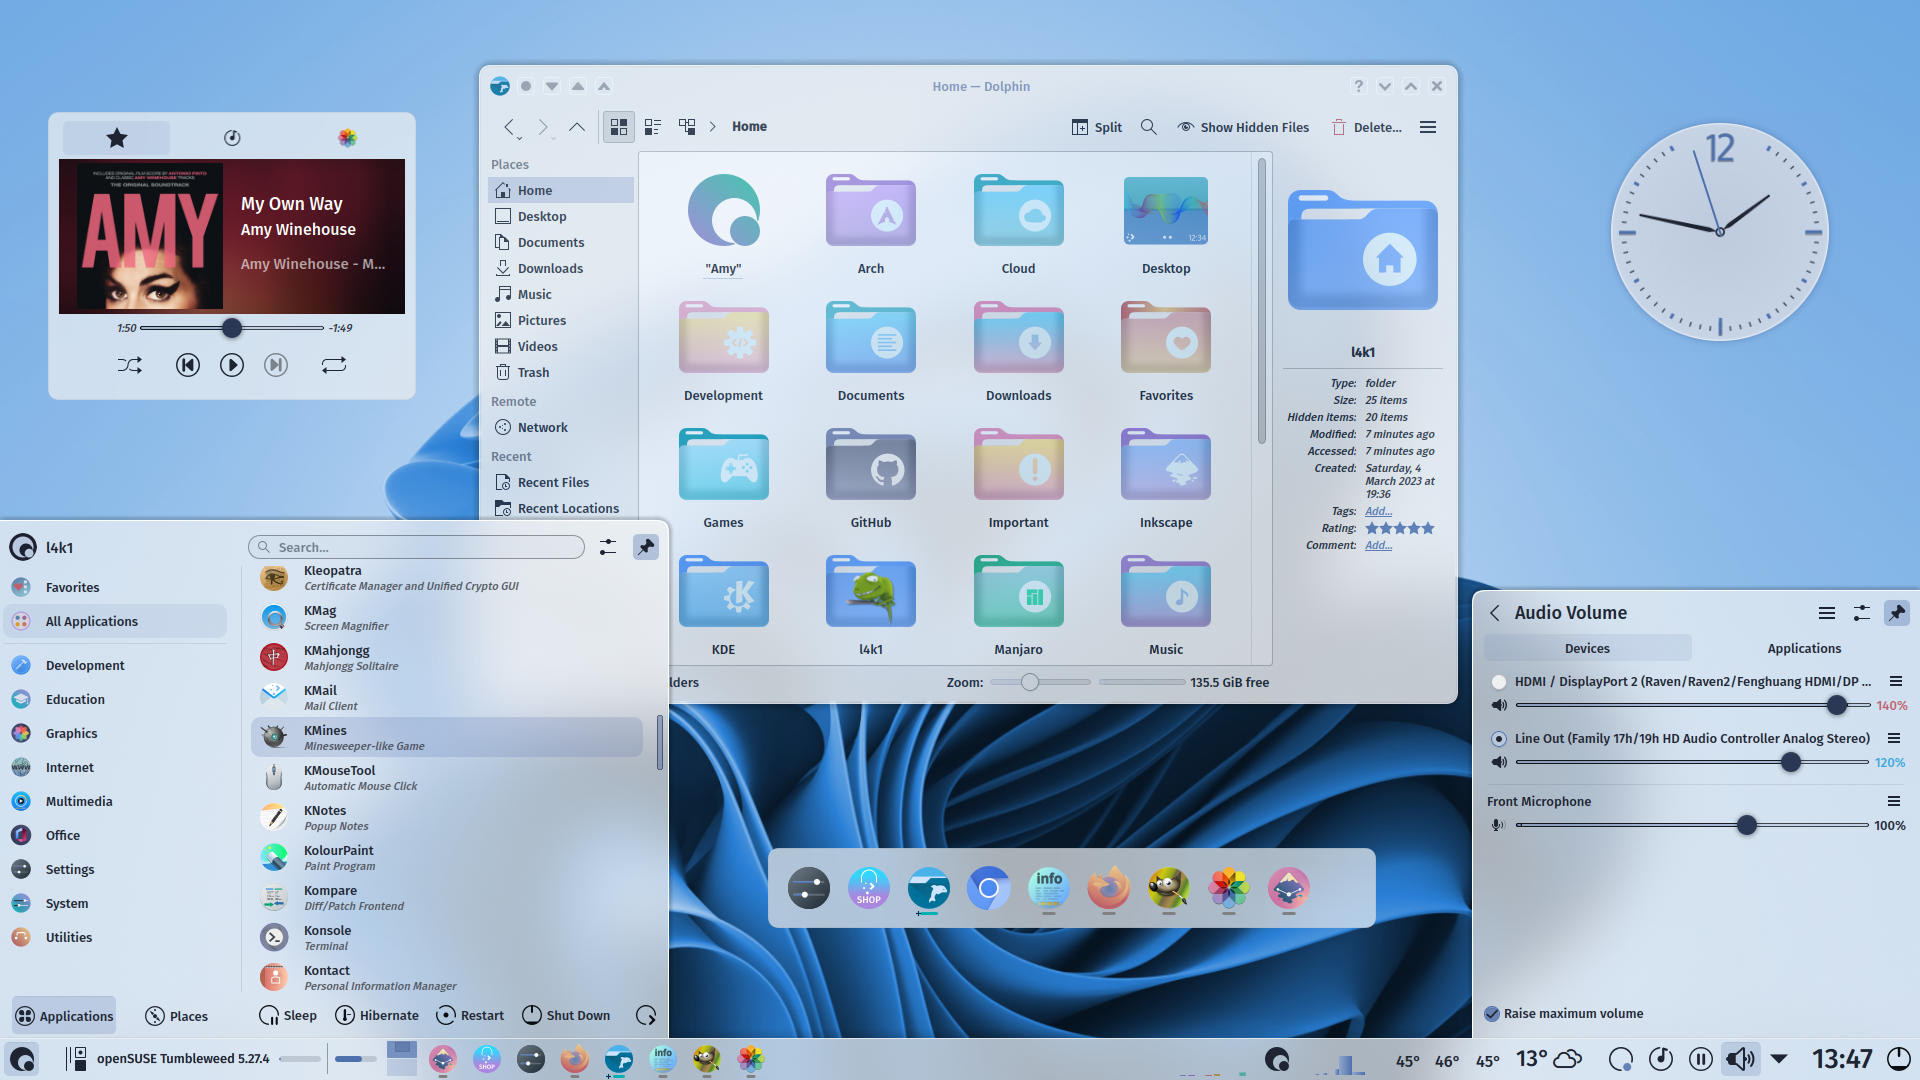
Task: Select the Multimedia category in launcher
Action: coord(116,801)
